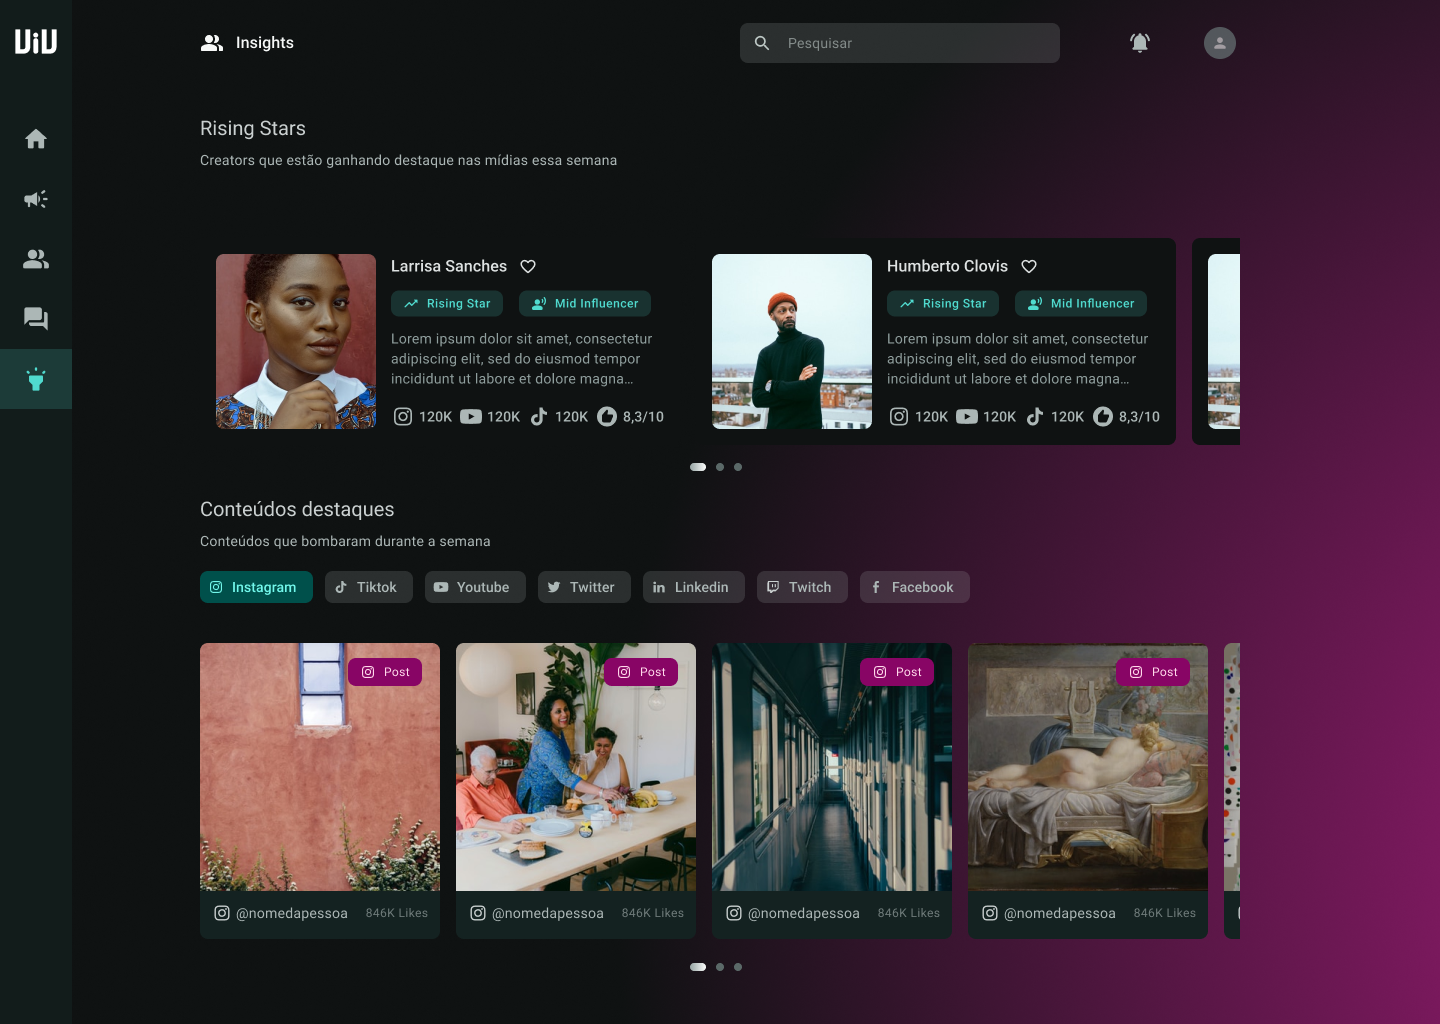Select the Youtube filter tab
The image size is (1440, 1024).
tap(475, 587)
